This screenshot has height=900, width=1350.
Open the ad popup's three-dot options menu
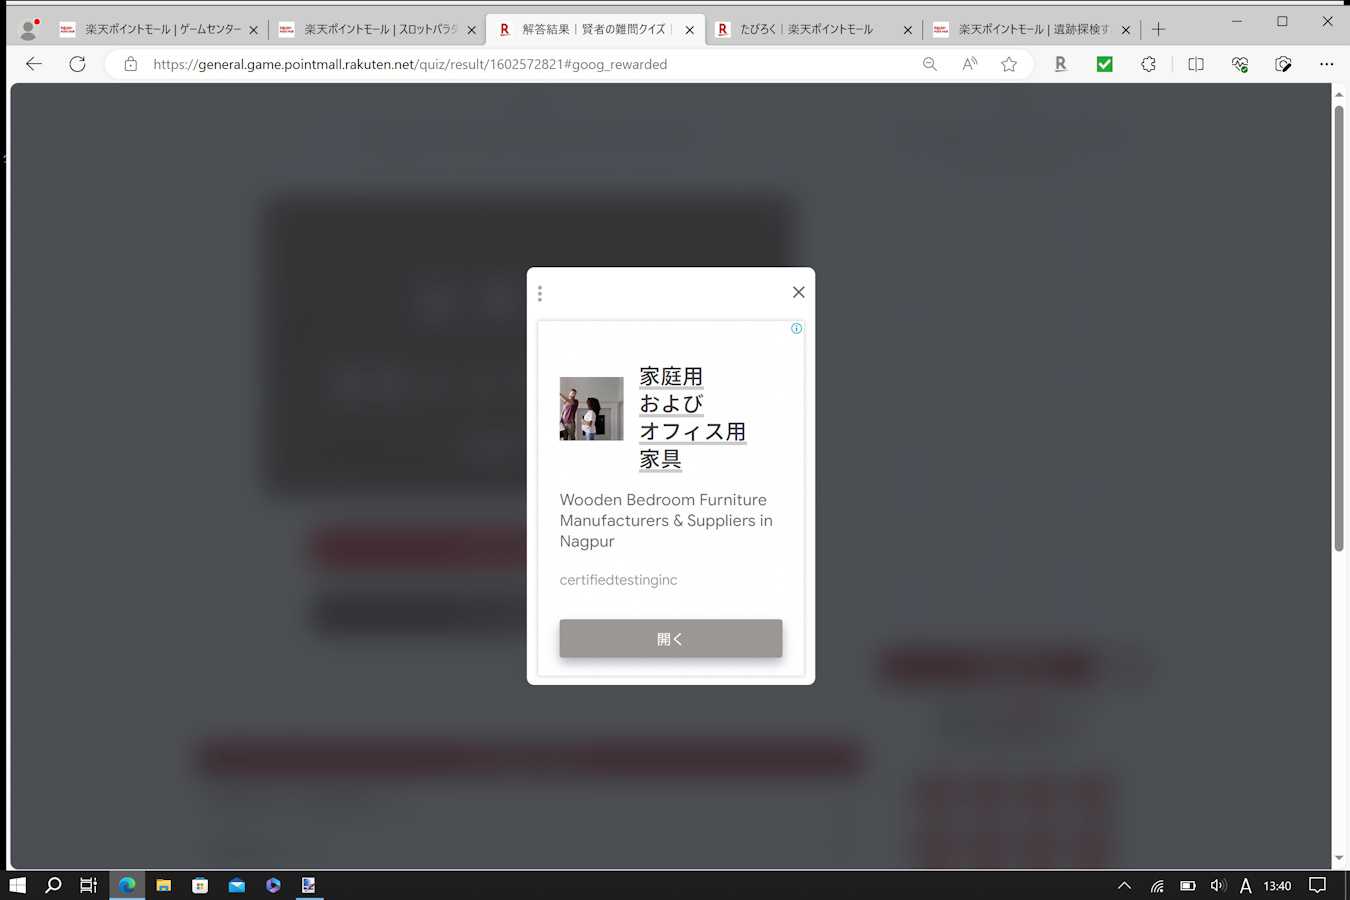[x=540, y=293]
